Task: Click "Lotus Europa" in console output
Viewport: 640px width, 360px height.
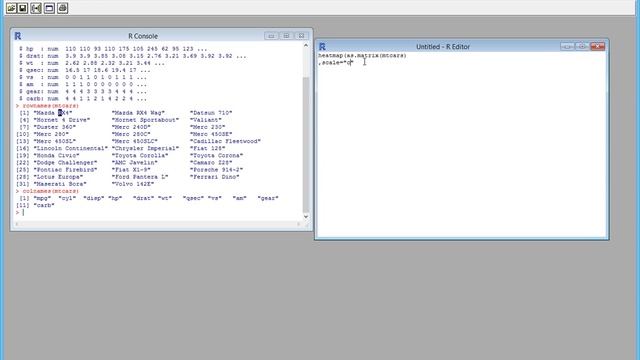Action: pos(58,177)
